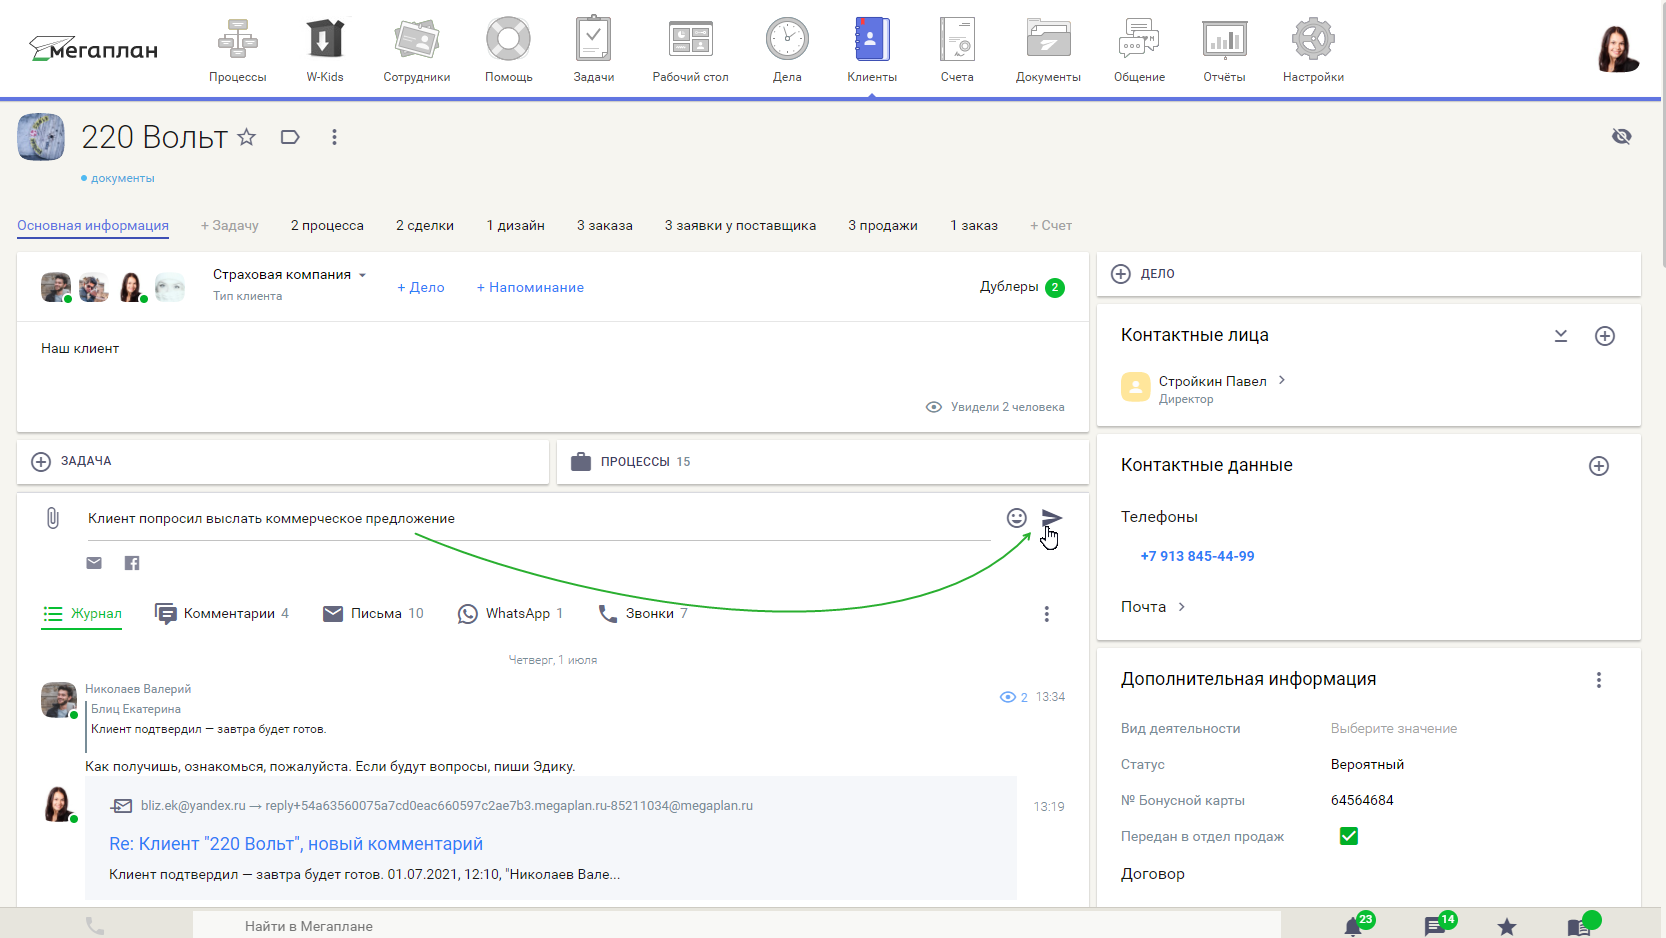Attach a file with paperclip icon
The image size is (1666, 938).
point(53,518)
